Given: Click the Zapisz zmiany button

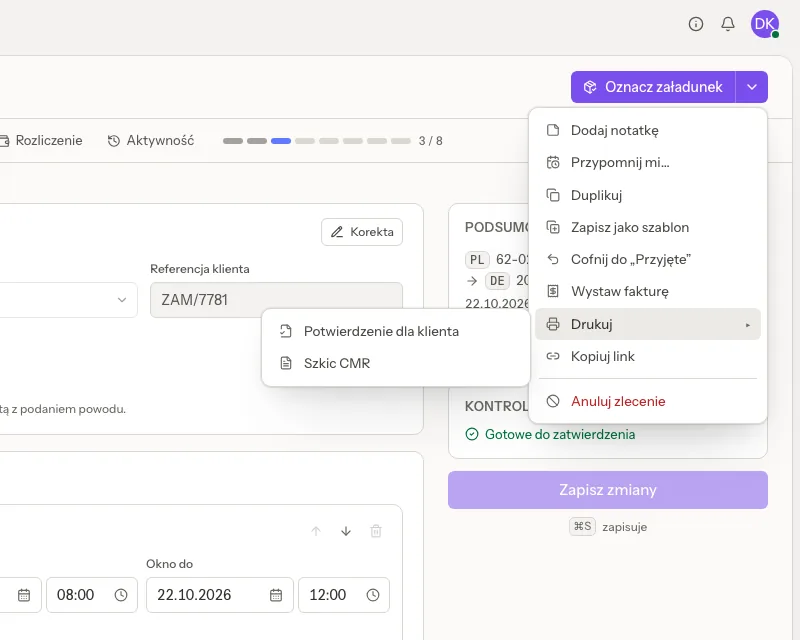Looking at the screenshot, I should 608,490.
